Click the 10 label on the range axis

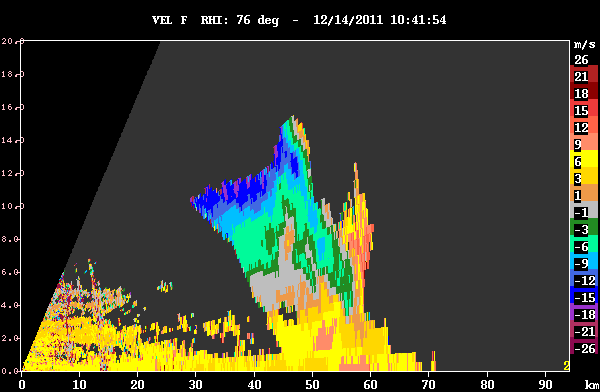[x=79, y=384]
